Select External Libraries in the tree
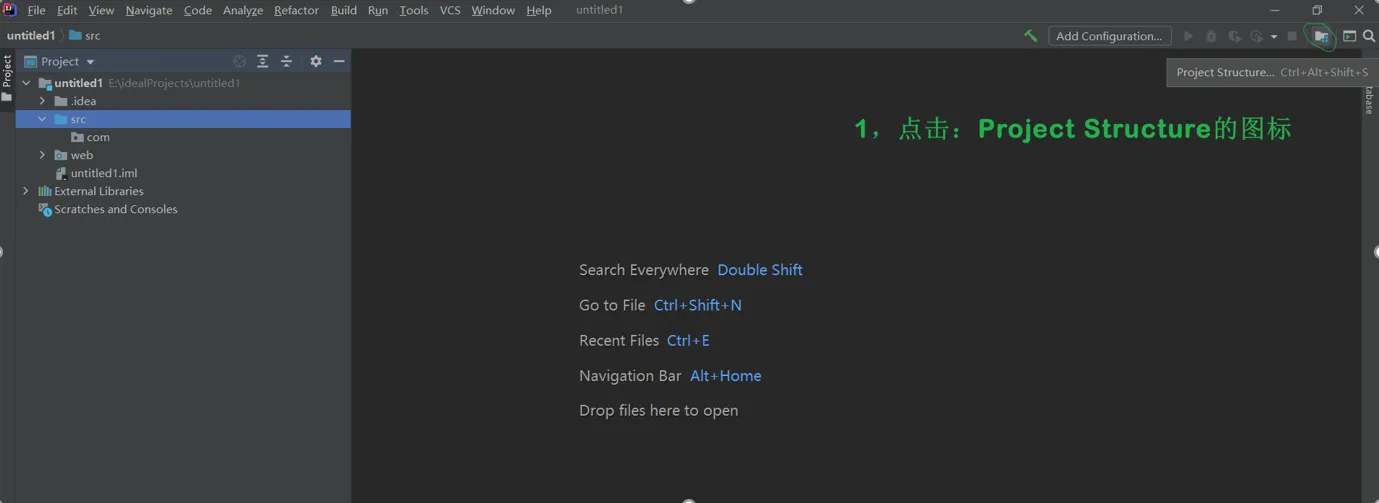 click(x=99, y=191)
